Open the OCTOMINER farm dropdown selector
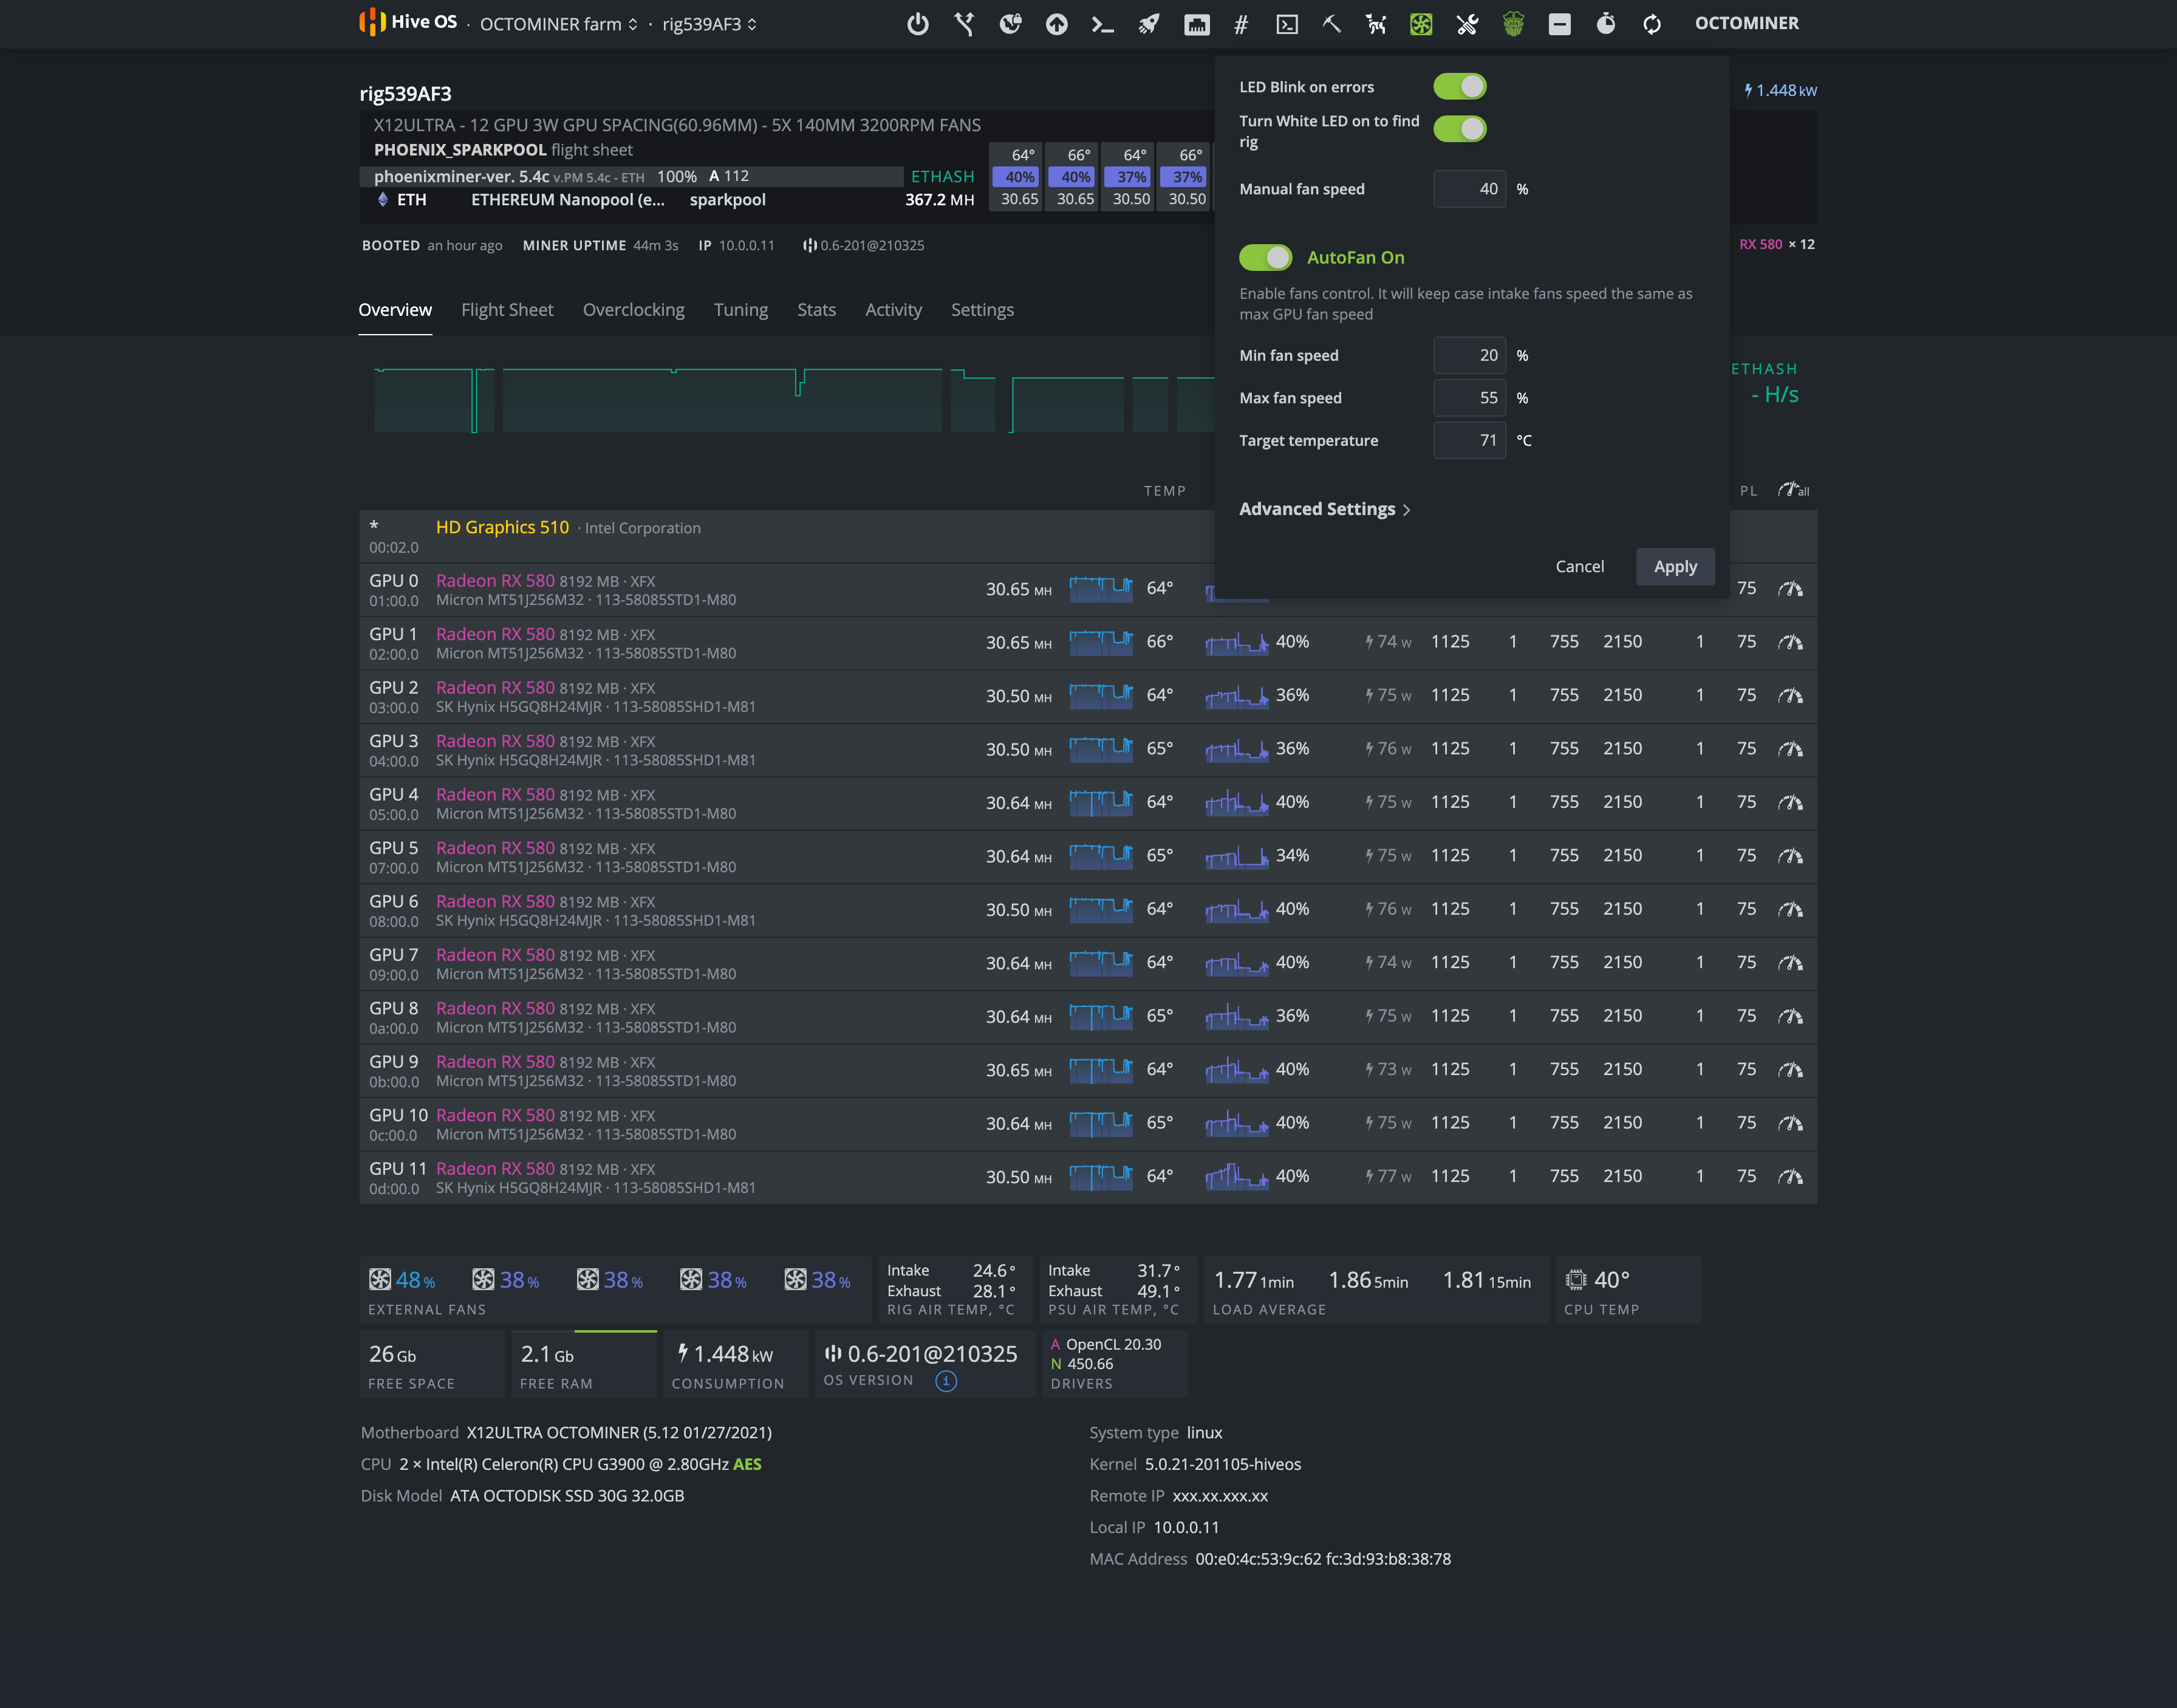This screenshot has width=2177, height=1708. 558,24
